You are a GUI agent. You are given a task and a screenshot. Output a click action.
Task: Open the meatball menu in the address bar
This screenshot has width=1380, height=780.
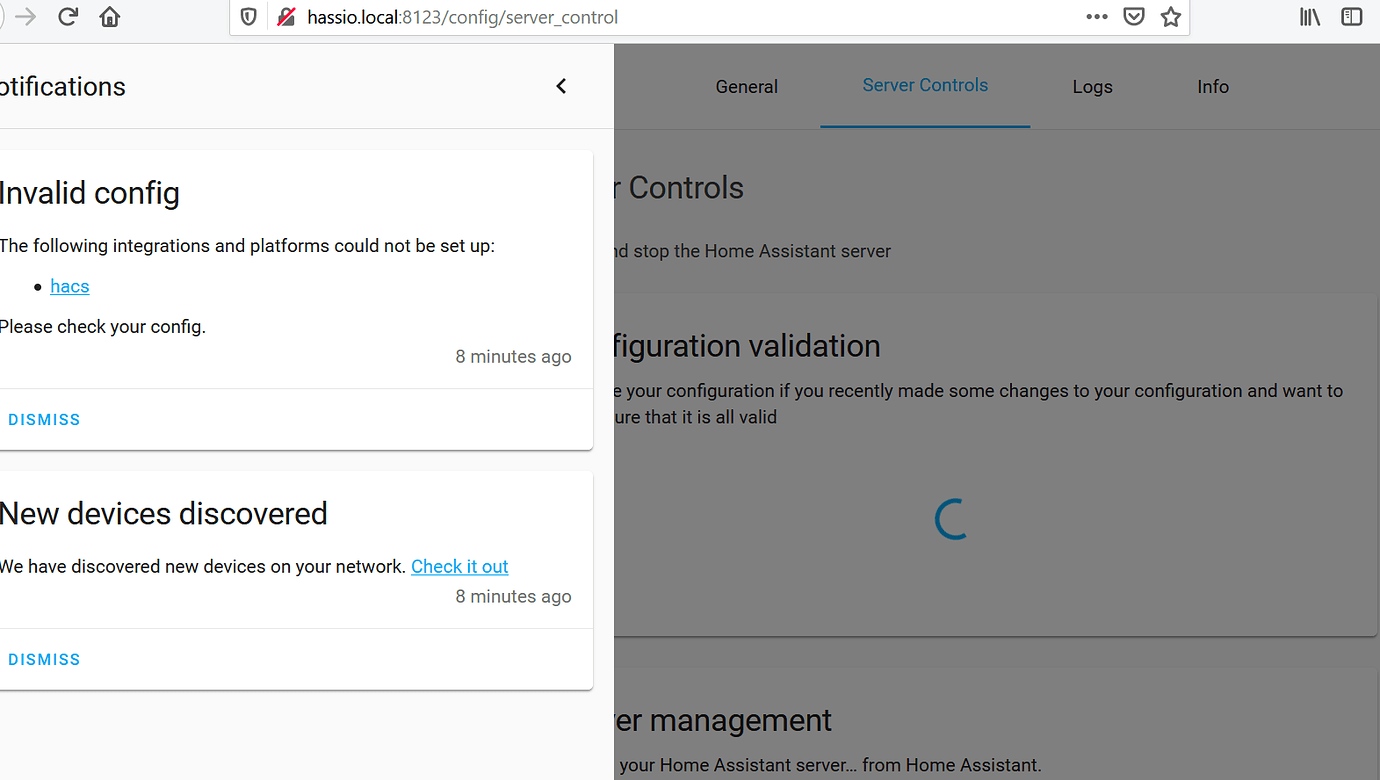tap(1096, 16)
